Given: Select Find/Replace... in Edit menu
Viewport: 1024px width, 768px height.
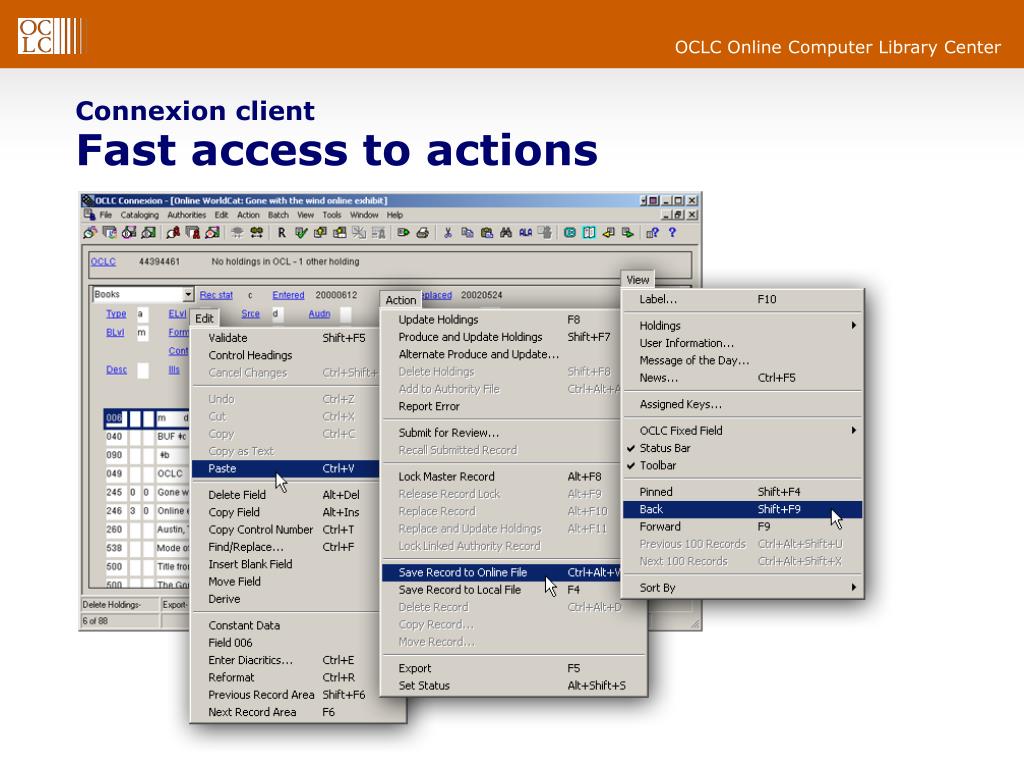Looking at the screenshot, I should [285, 547].
